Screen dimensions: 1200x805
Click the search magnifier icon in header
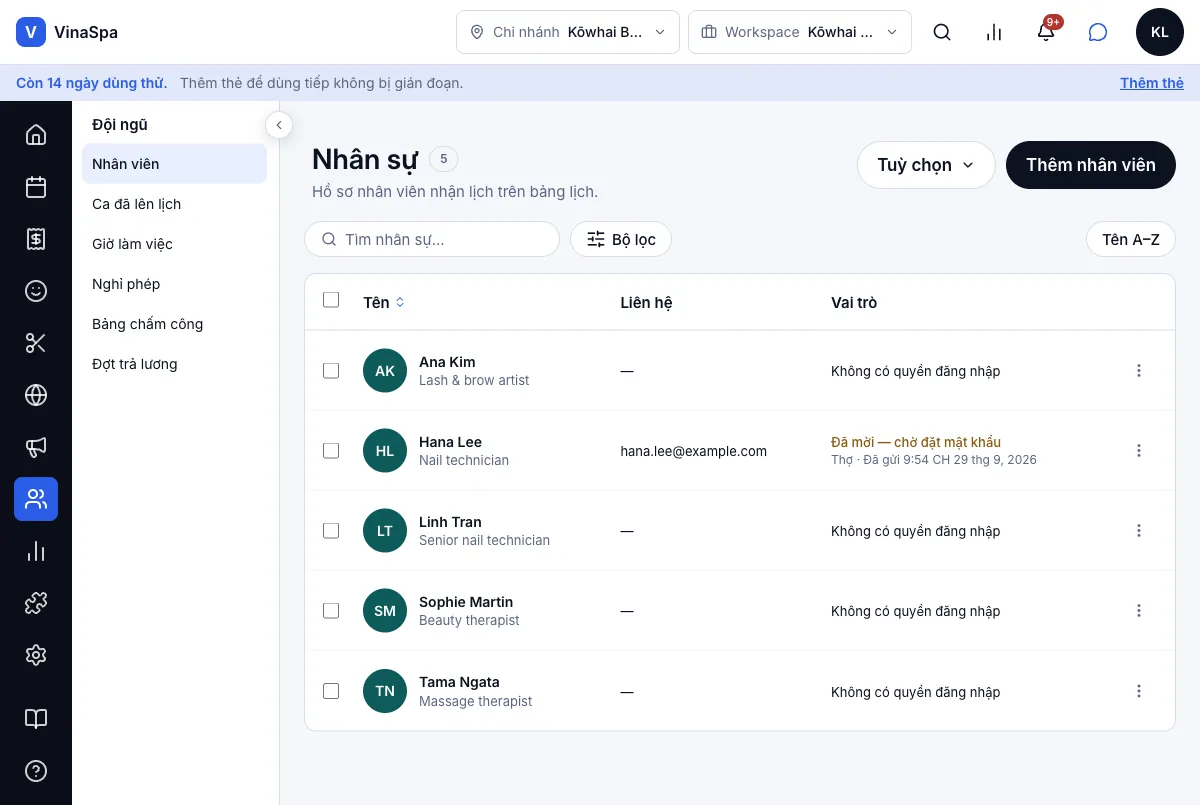pos(942,32)
